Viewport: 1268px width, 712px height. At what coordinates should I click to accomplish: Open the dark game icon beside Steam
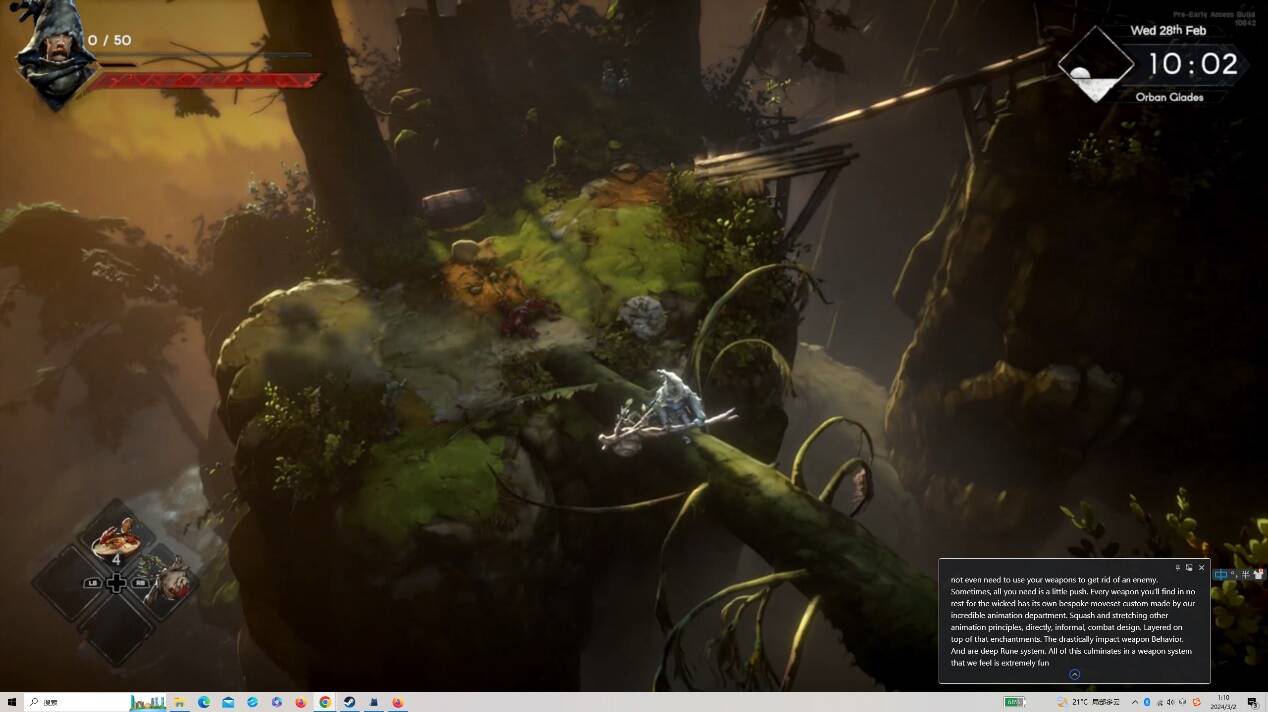click(x=374, y=702)
